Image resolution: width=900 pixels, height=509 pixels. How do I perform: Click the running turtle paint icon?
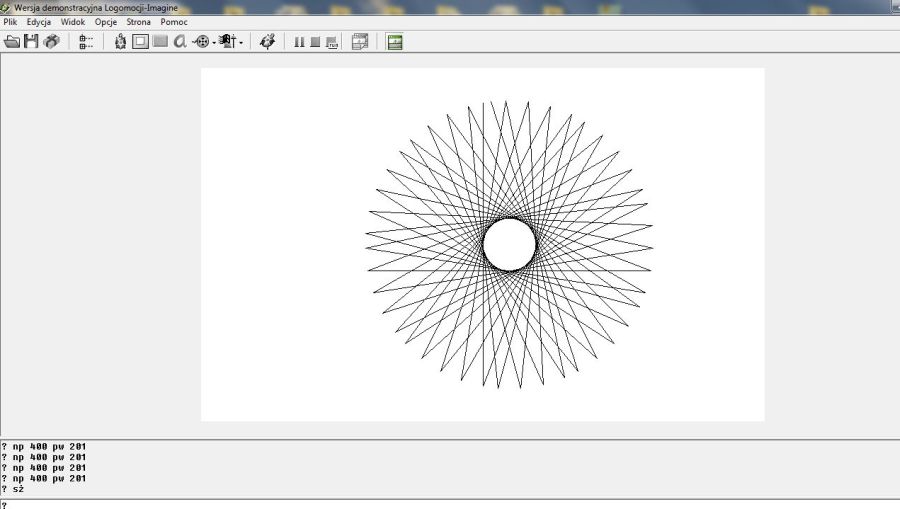pyautogui.click(x=267, y=42)
